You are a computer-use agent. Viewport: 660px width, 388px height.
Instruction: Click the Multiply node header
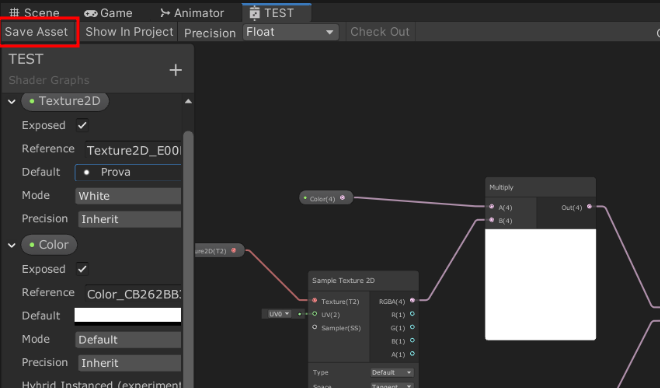pos(540,187)
